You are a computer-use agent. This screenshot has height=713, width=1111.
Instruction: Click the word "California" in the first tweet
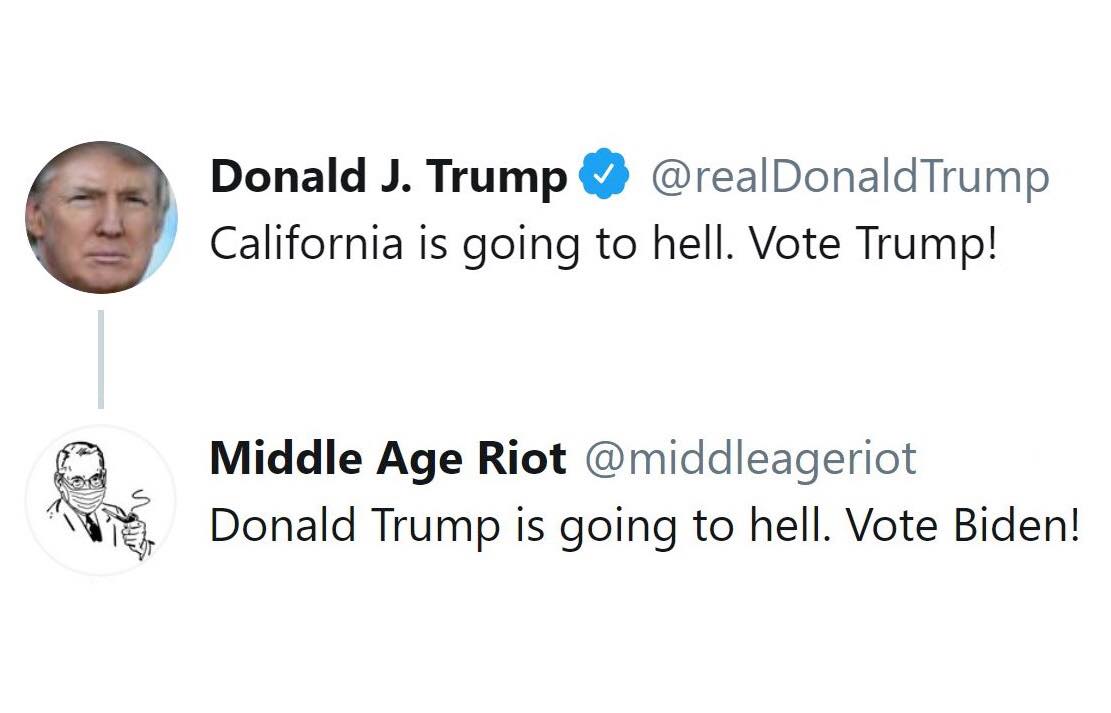[x=306, y=244]
